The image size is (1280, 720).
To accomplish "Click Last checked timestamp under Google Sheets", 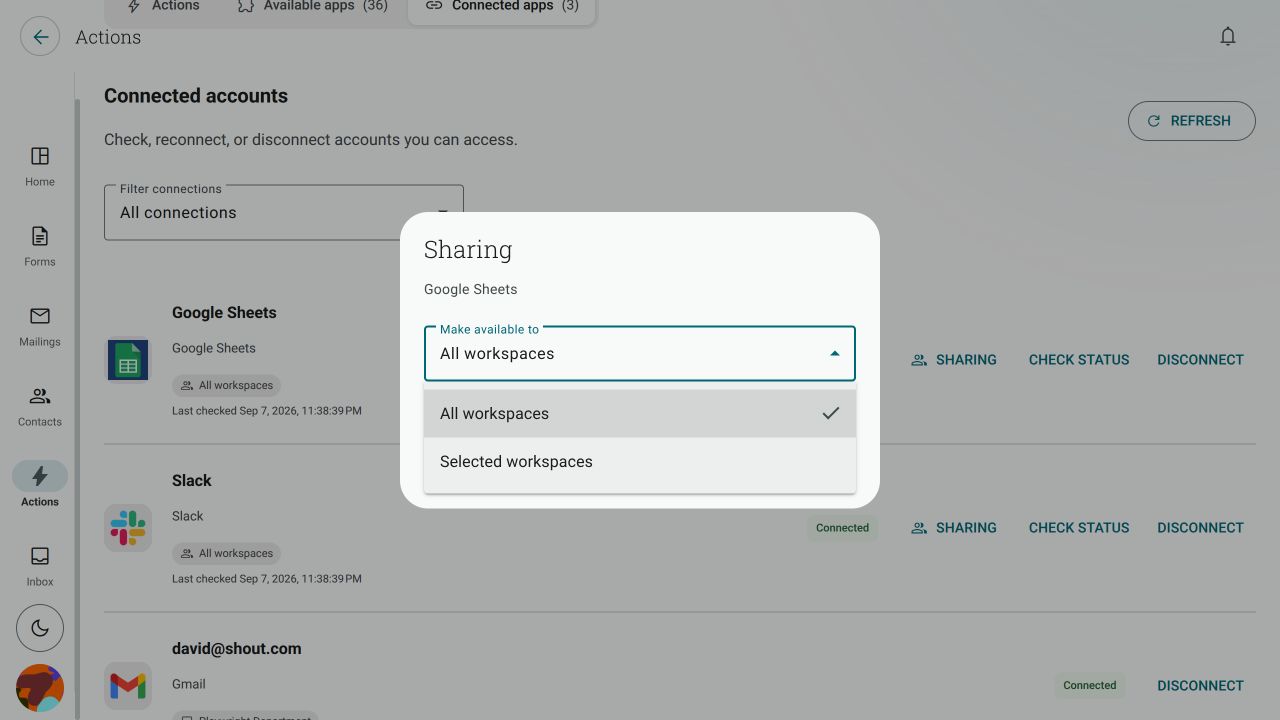I will 267,410.
